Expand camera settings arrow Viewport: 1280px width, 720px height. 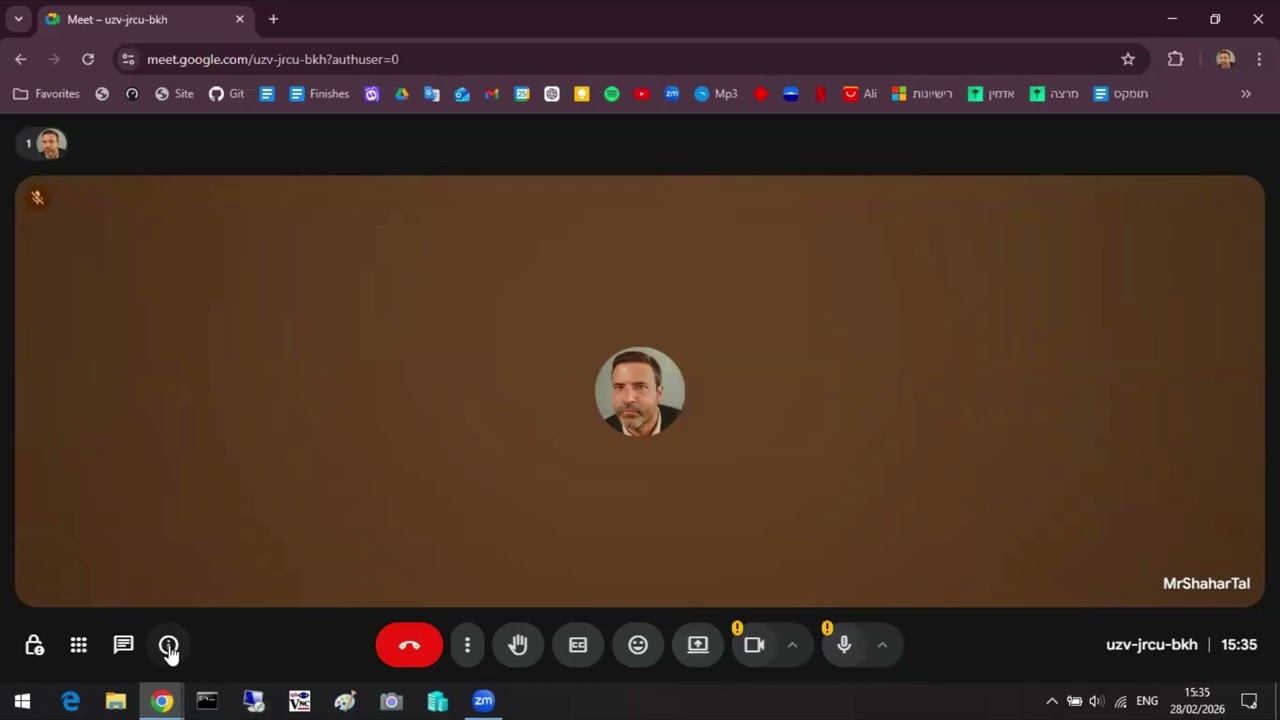[x=793, y=645]
